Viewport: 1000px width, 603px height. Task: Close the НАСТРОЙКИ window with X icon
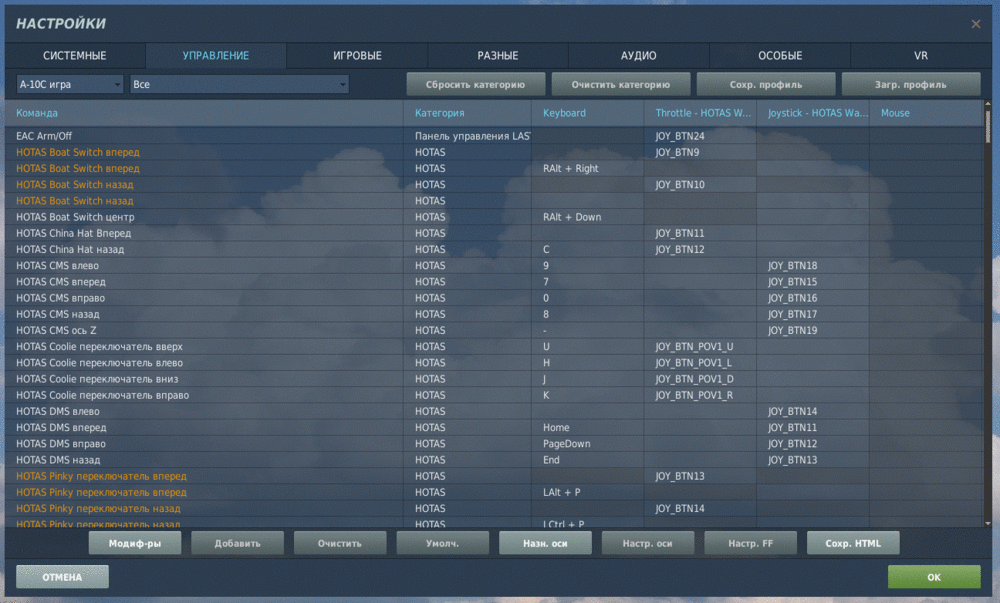pyautogui.click(x=976, y=24)
